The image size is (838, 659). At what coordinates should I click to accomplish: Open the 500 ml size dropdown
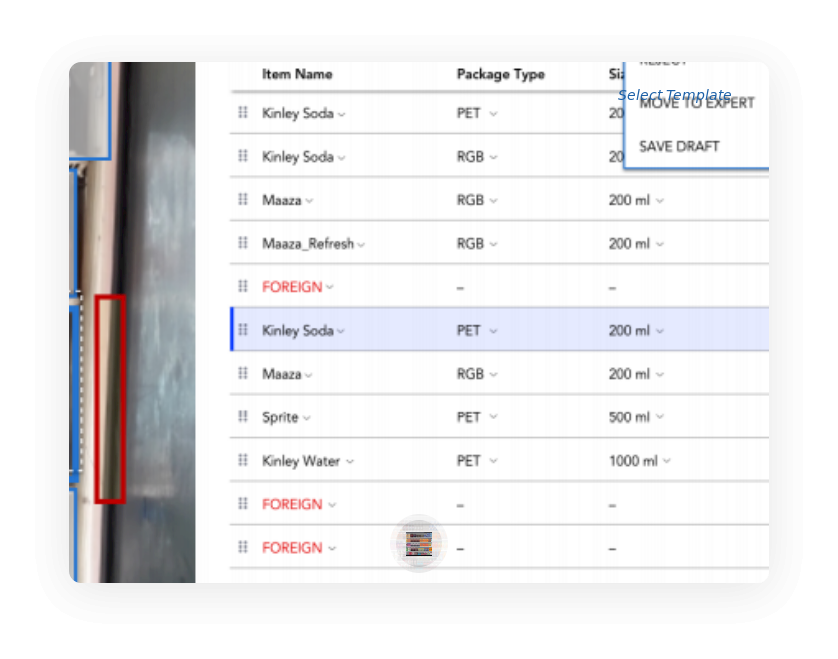coord(659,416)
